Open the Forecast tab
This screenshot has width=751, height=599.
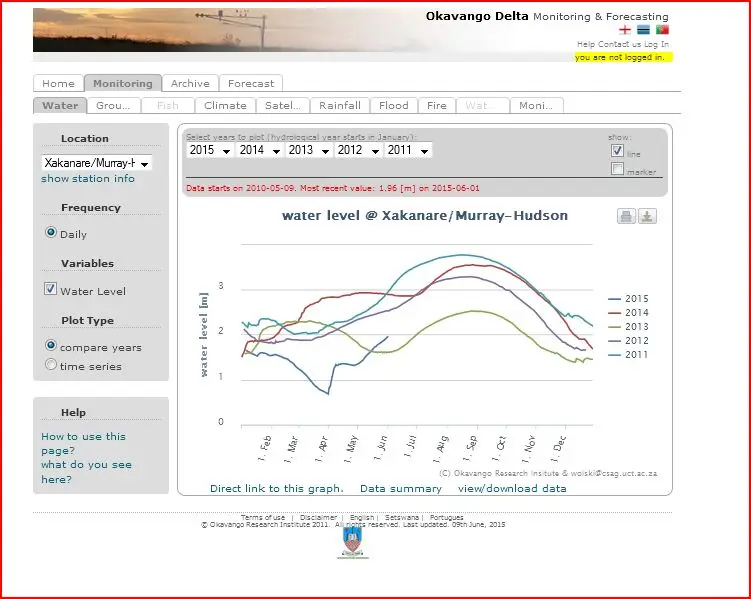251,83
